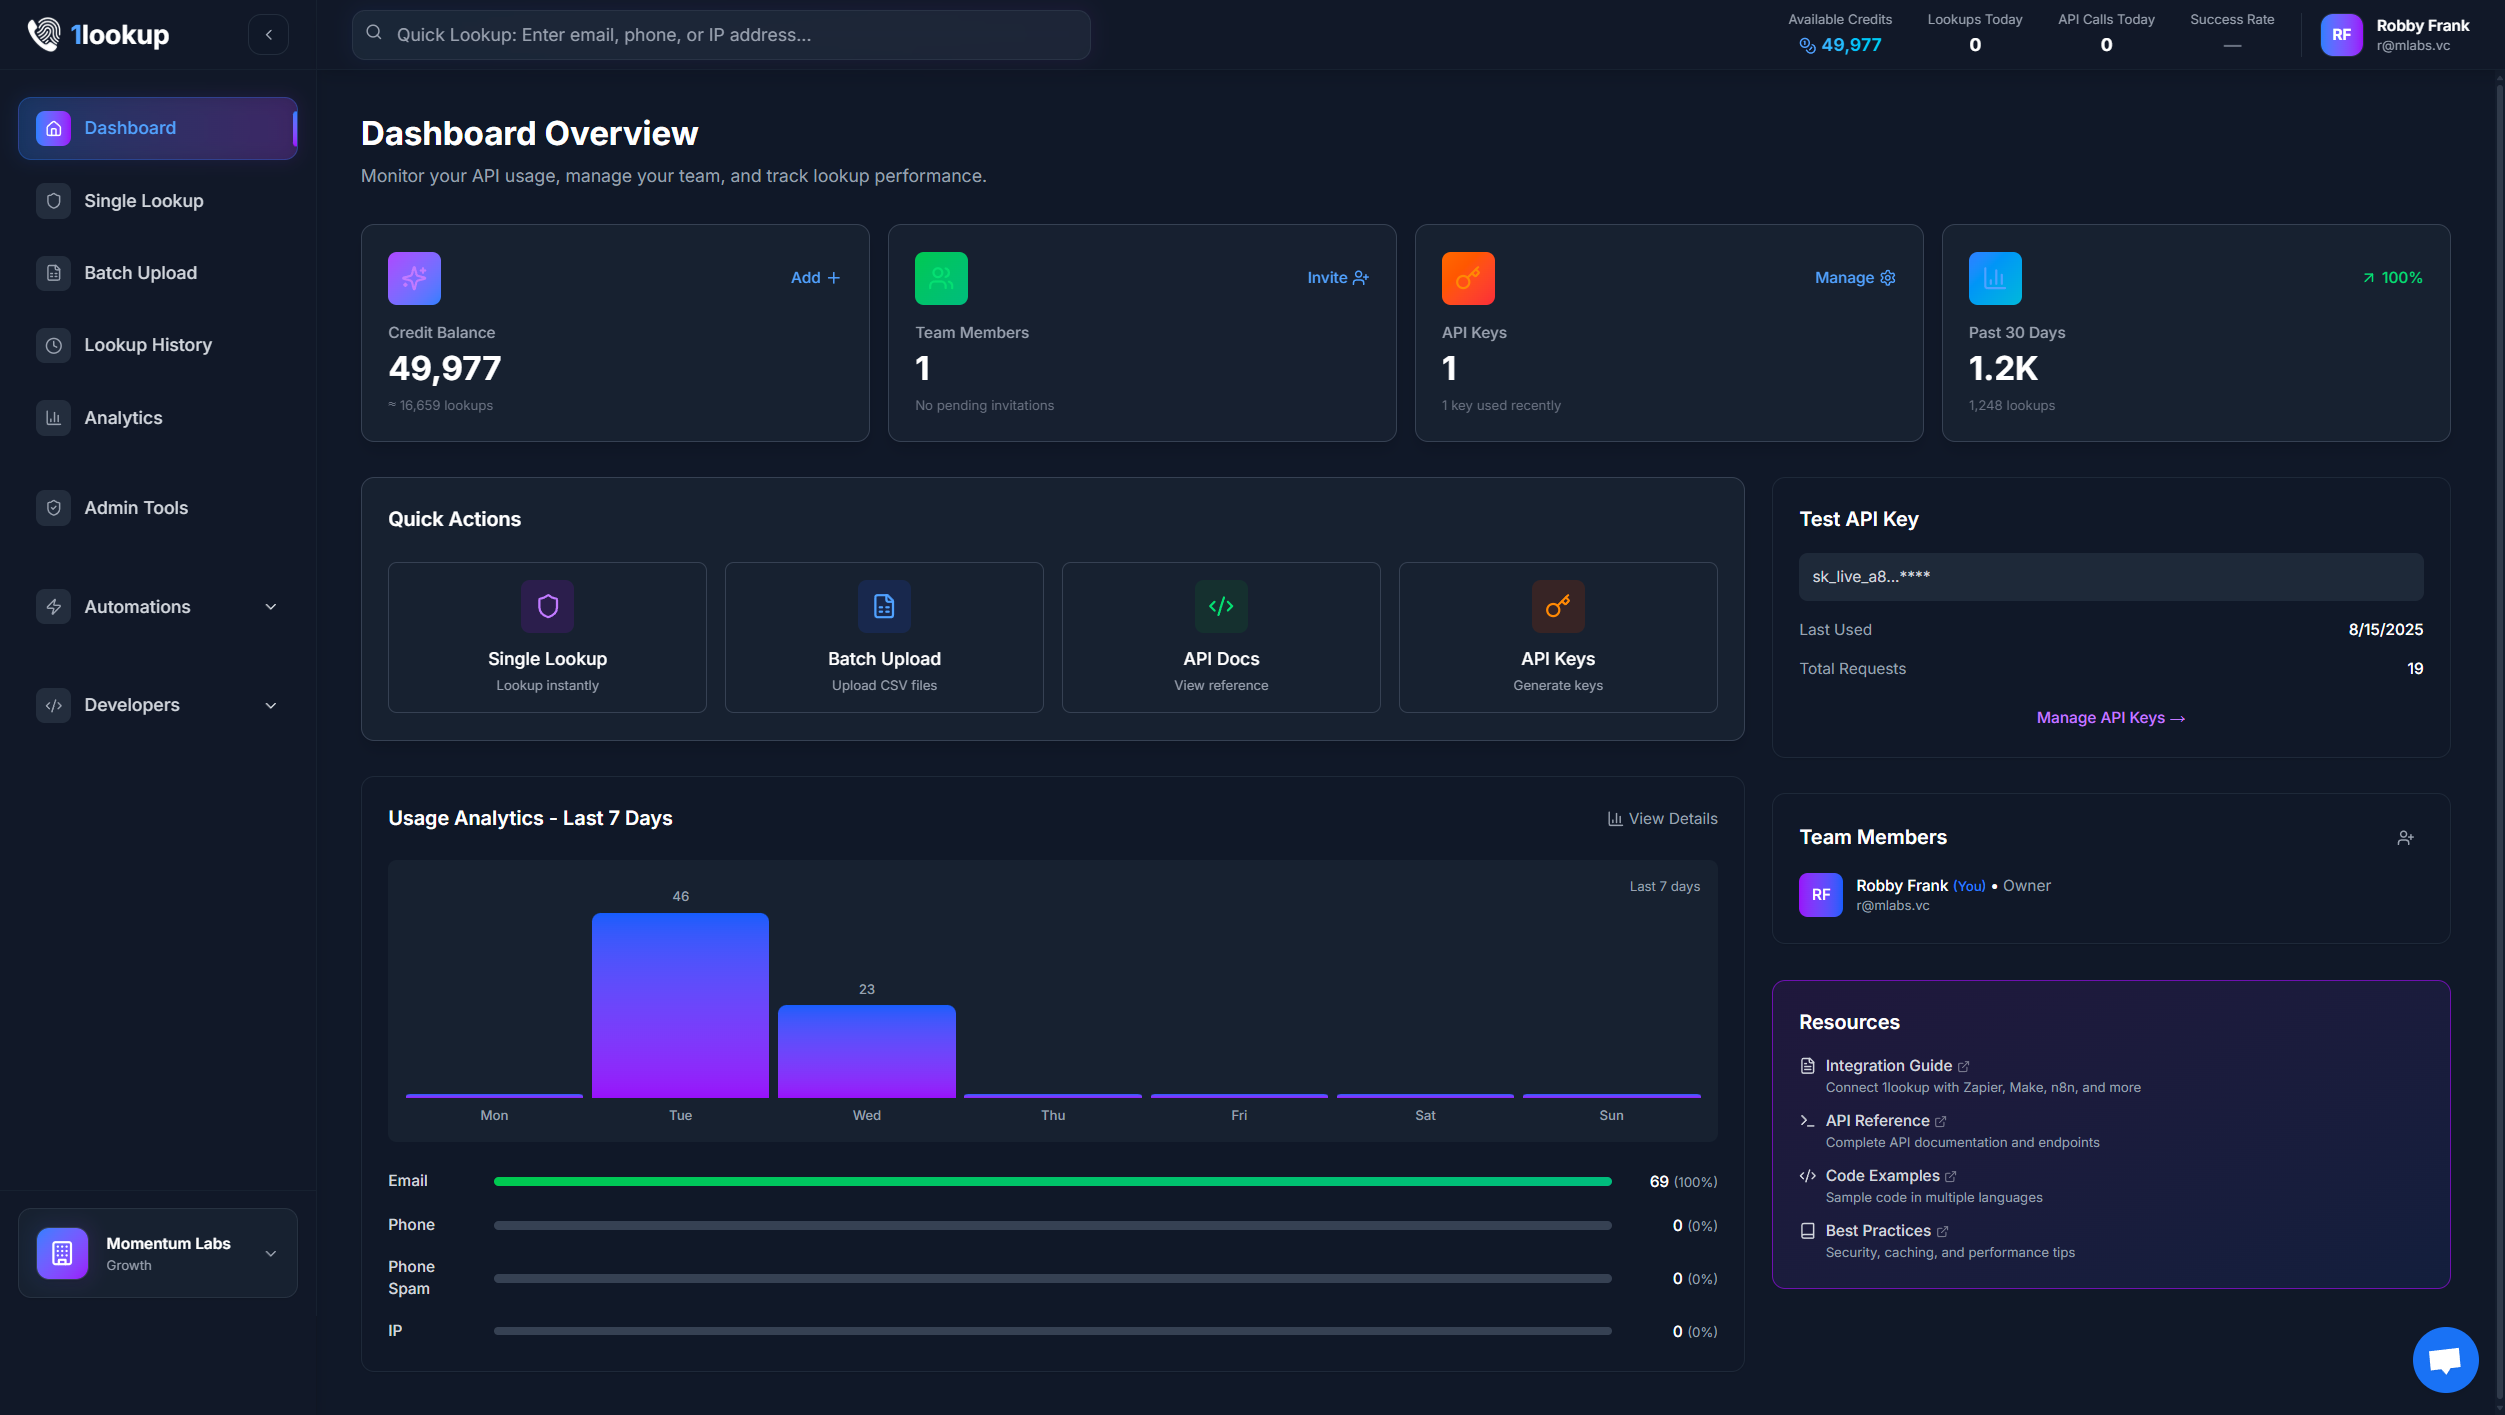Screen dimensions: 2505x1415
Task: Click the 1lookup fingerprint logo
Action: (44, 35)
